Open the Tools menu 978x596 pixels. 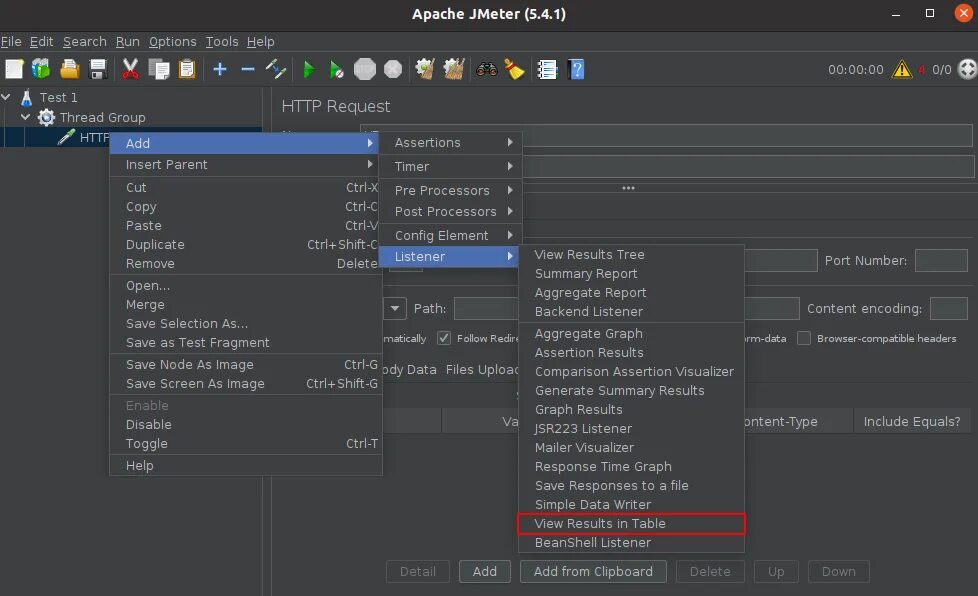click(x=222, y=42)
